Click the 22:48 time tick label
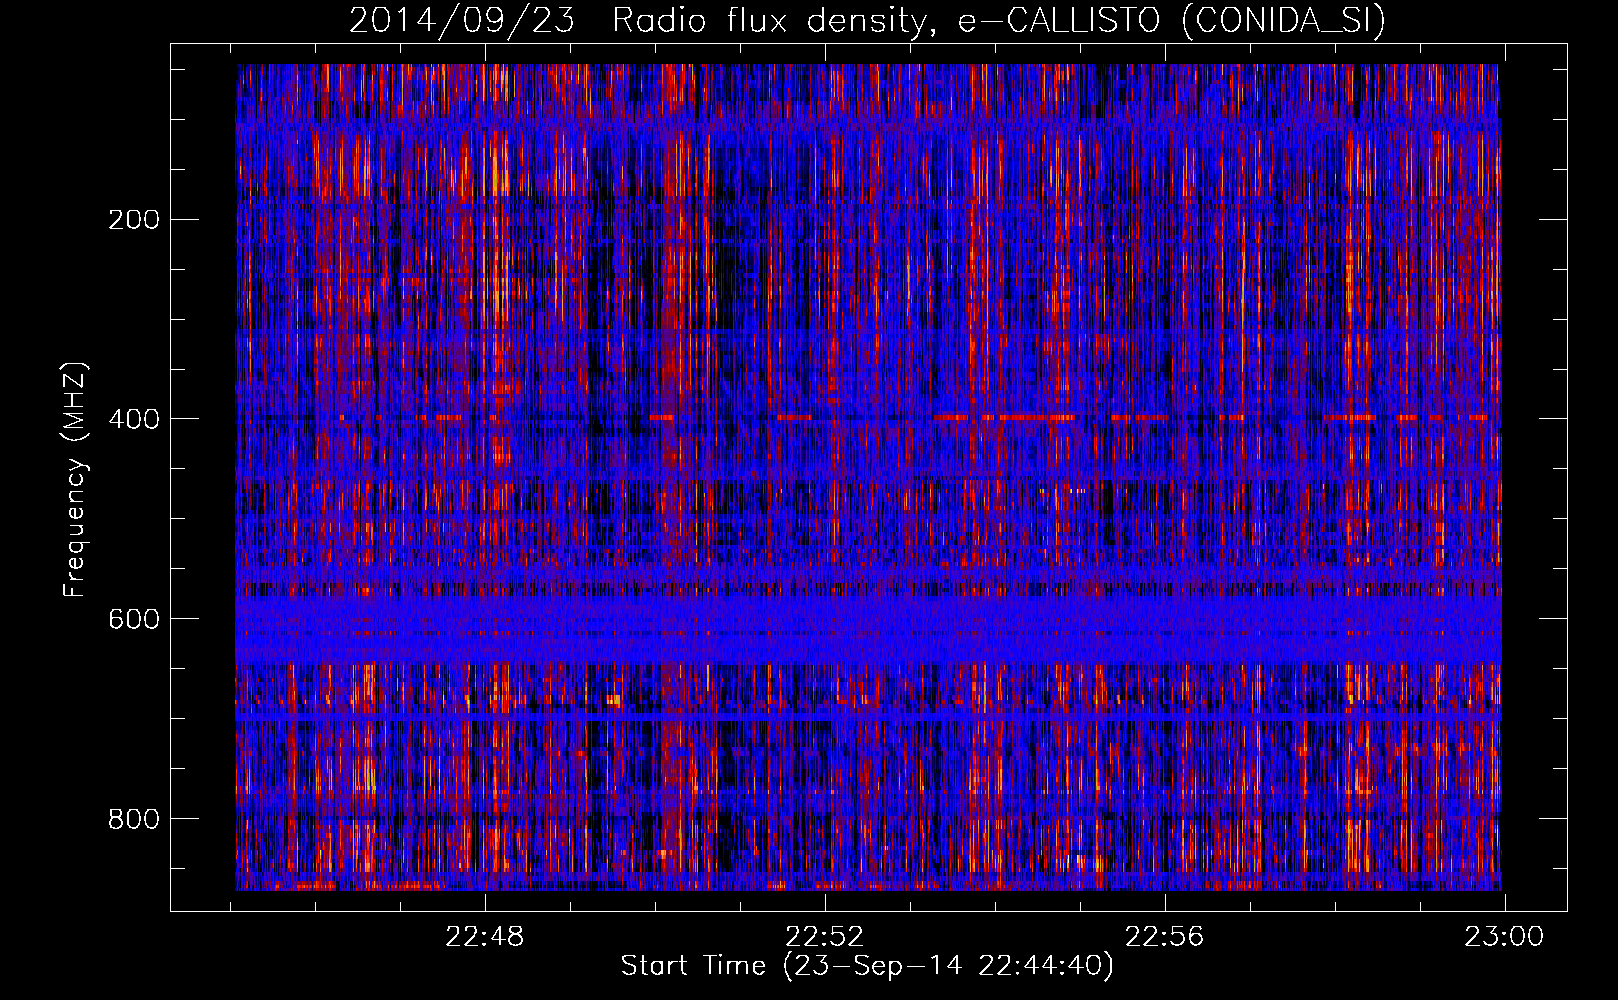The image size is (1618, 1000). [x=485, y=937]
